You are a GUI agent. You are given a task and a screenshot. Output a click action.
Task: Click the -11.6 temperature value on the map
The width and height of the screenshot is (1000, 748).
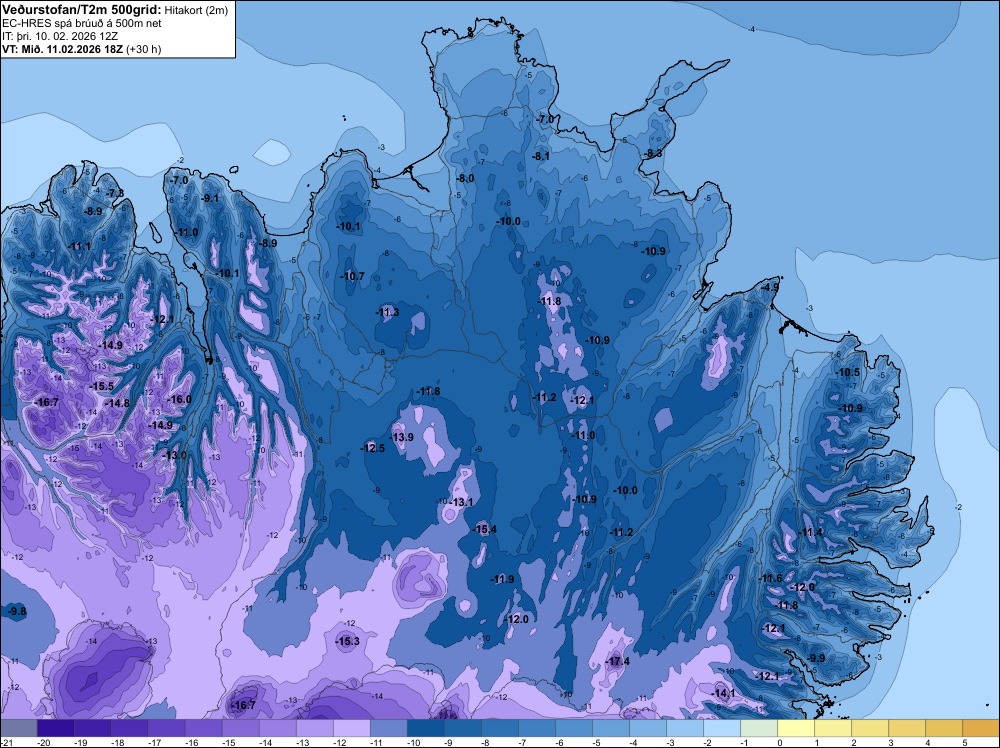coord(770,578)
